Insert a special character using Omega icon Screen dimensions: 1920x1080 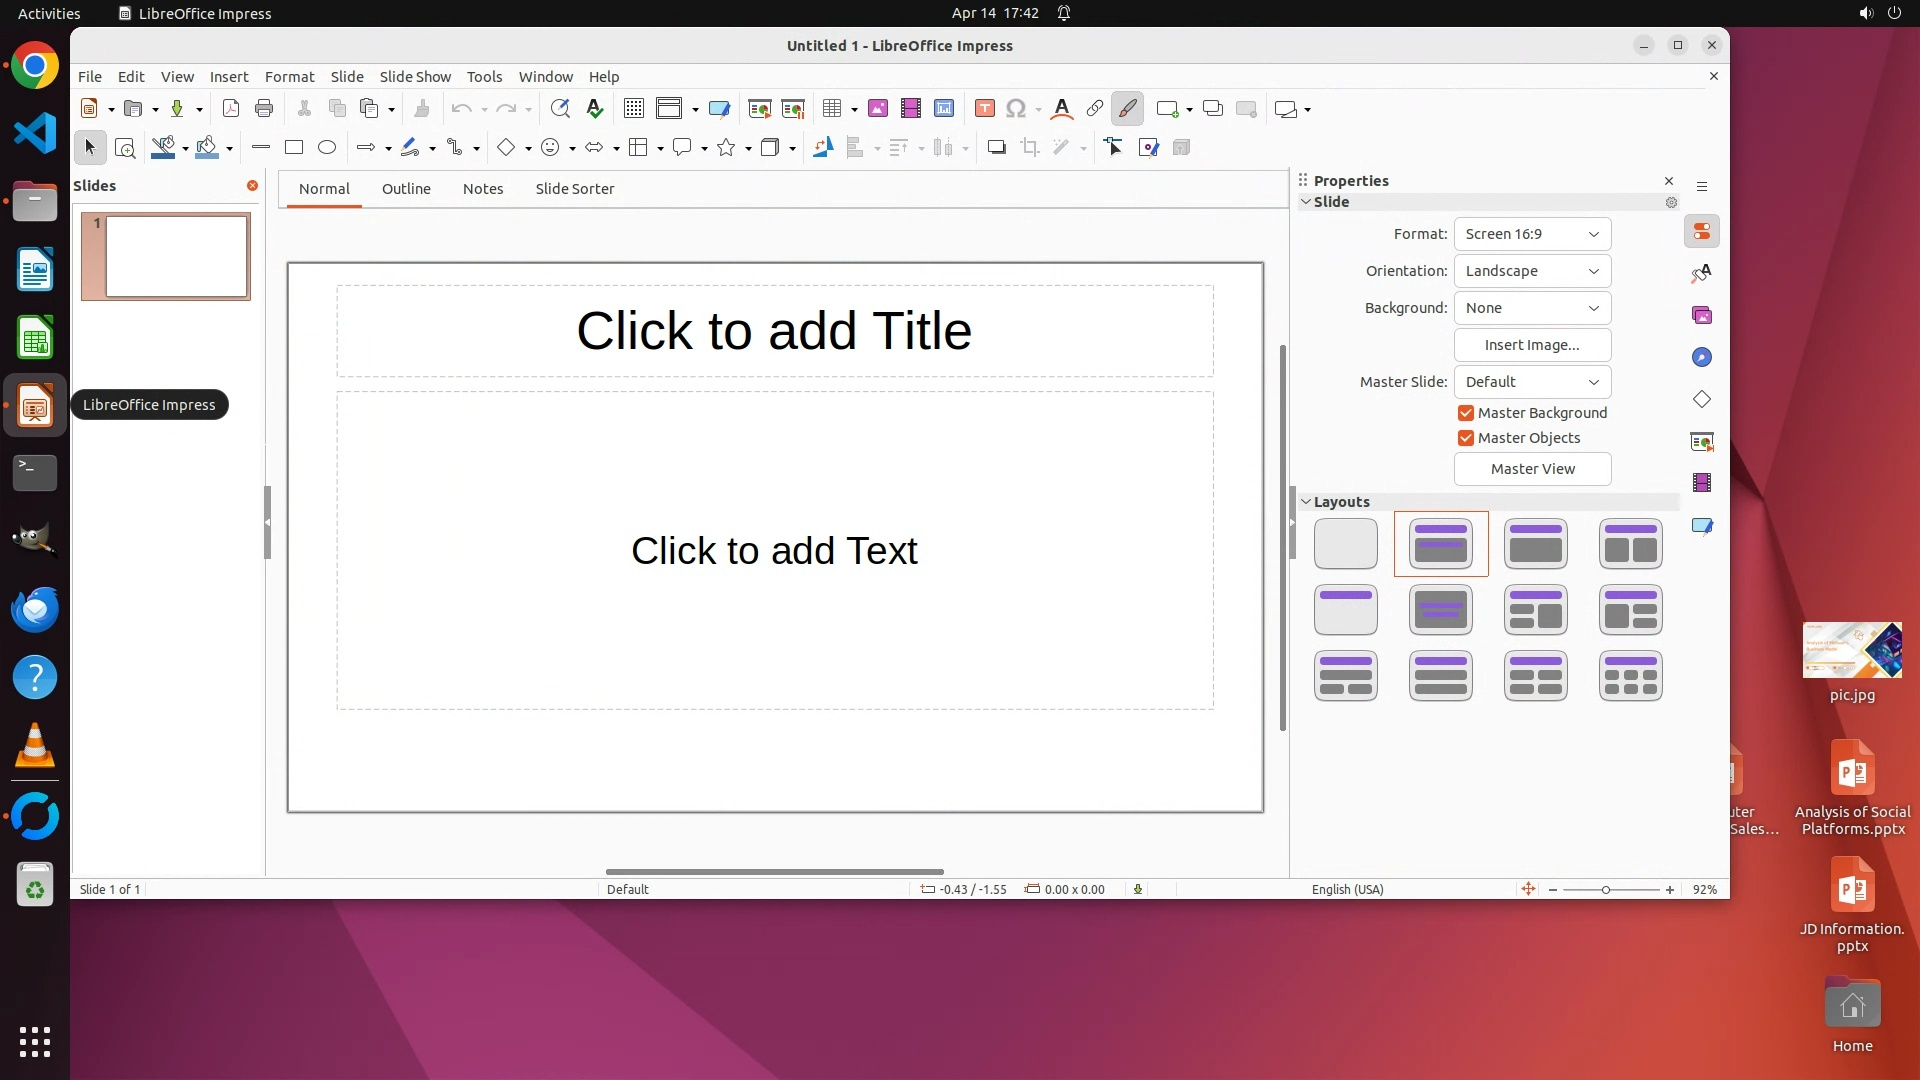tap(1016, 109)
